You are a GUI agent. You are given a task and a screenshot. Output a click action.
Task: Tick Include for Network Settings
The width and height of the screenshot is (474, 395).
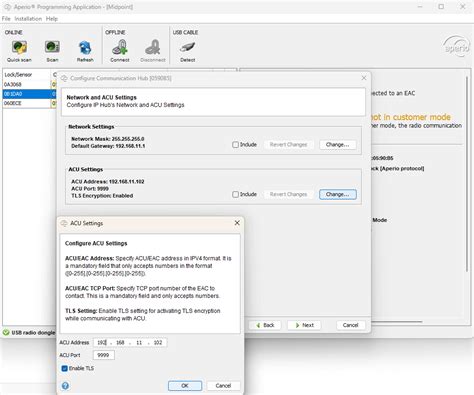pos(235,145)
